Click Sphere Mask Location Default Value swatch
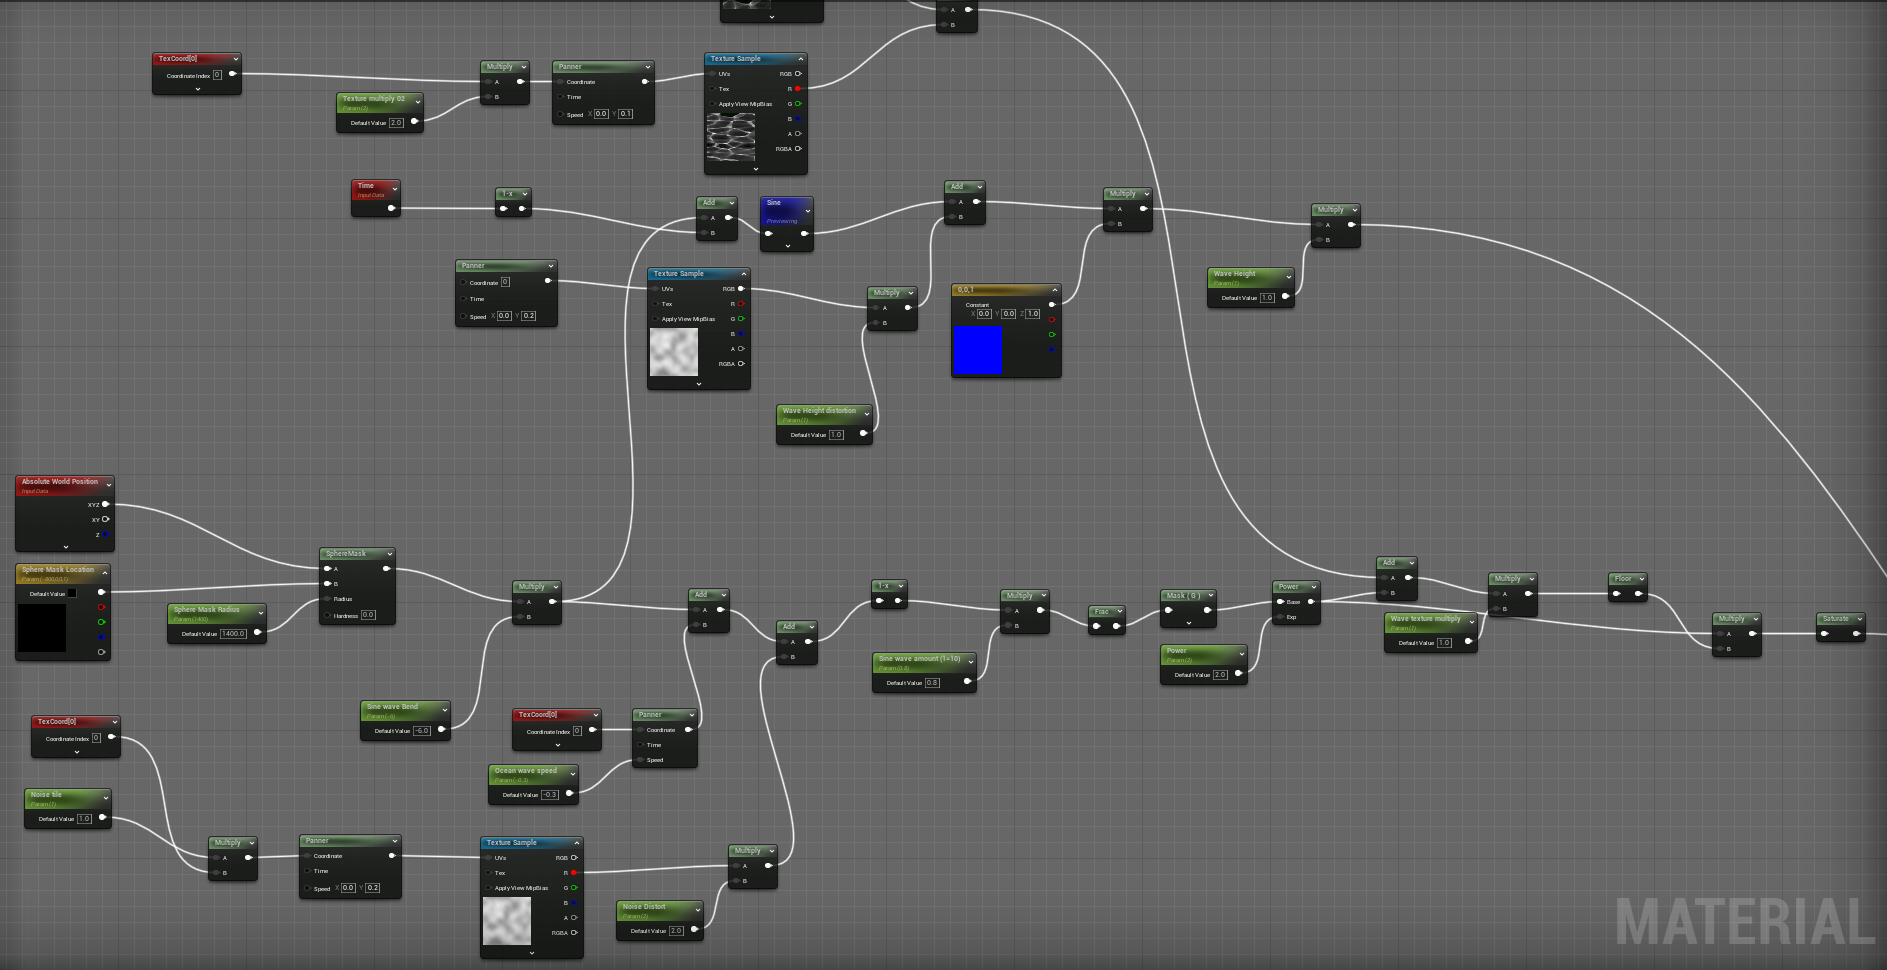The width and height of the screenshot is (1887, 970). (x=72, y=593)
